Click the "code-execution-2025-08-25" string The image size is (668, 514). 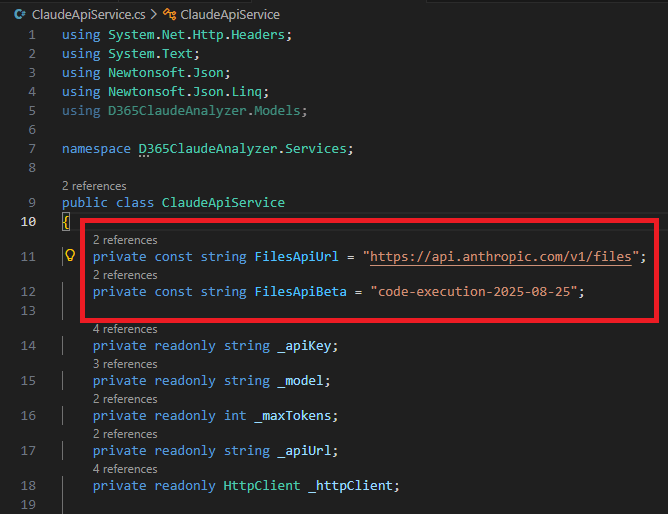(x=476, y=292)
